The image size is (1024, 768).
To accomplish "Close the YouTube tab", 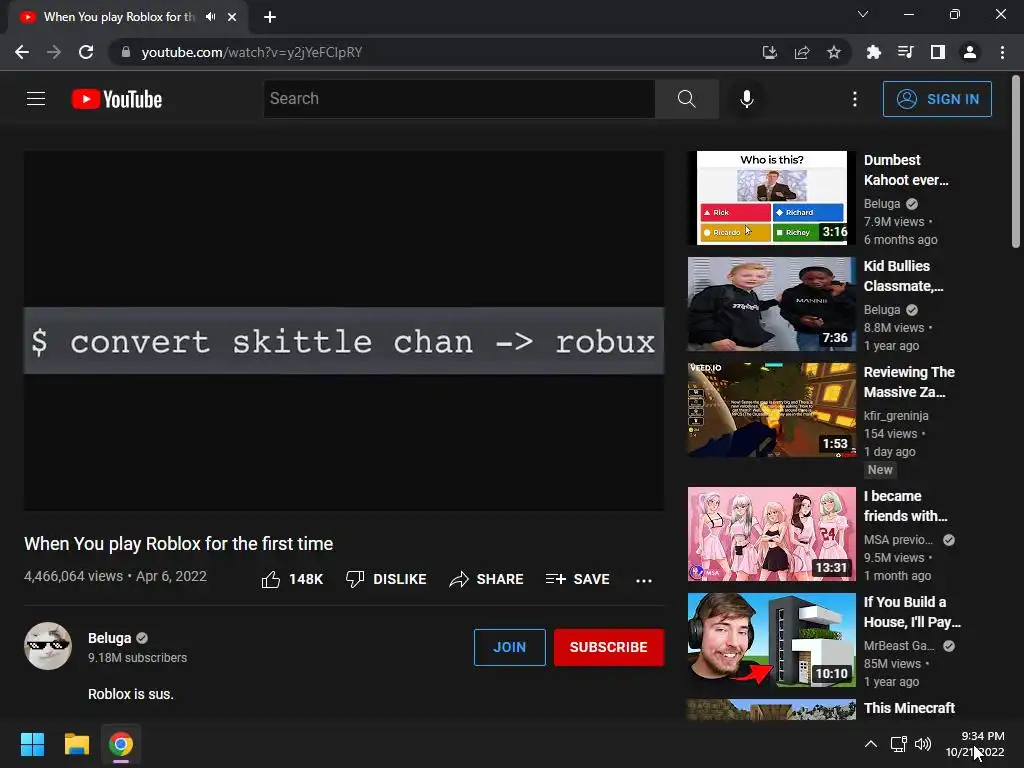I will 232,17.
